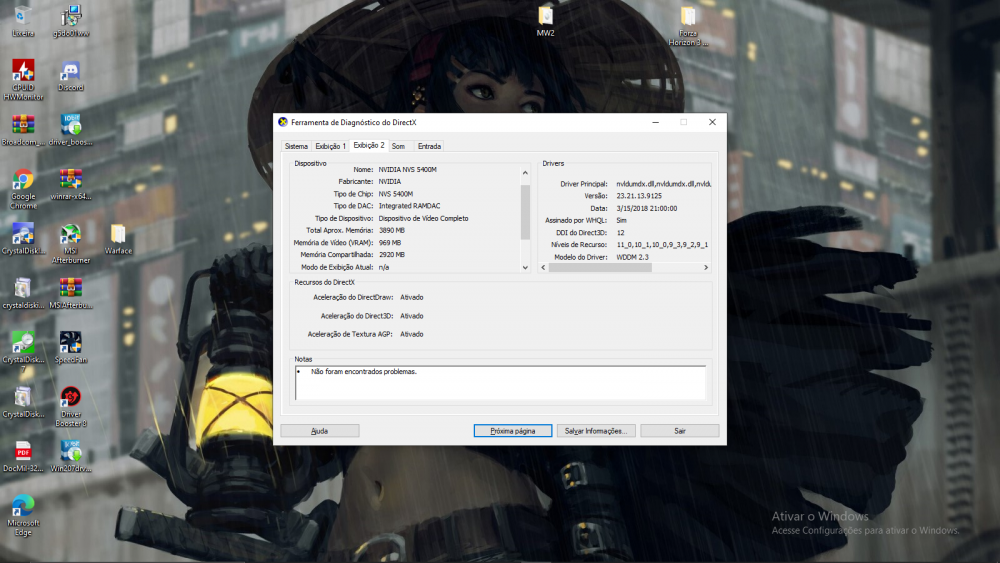The height and width of the screenshot is (563, 1000).
Task: Click the driver date '3/15/2018 21:00:00'
Action: (x=647, y=208)
